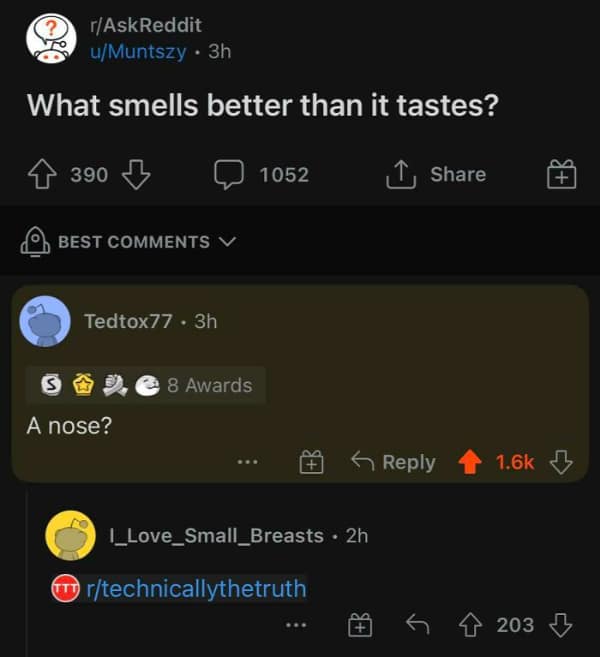The height and width of the screenshot is (657, 600).
Task: Open more options on Tedtox77's comment
Action: pos(248,462)
